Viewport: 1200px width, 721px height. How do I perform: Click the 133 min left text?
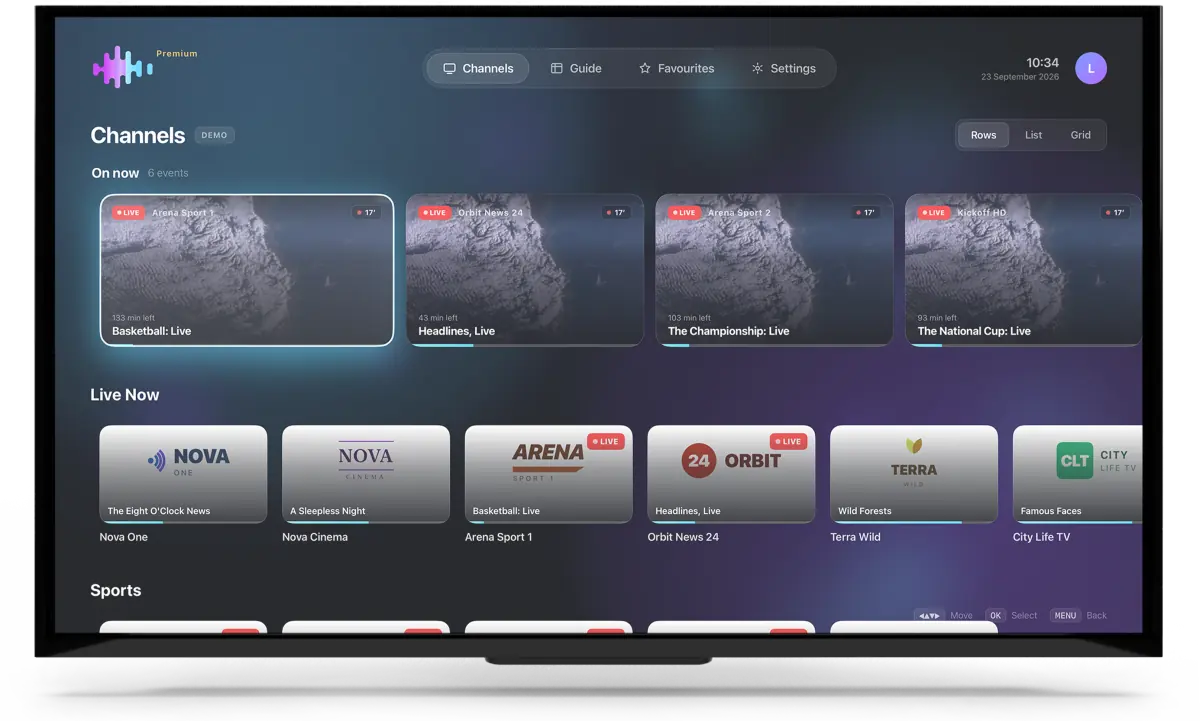tap(133, 318)
